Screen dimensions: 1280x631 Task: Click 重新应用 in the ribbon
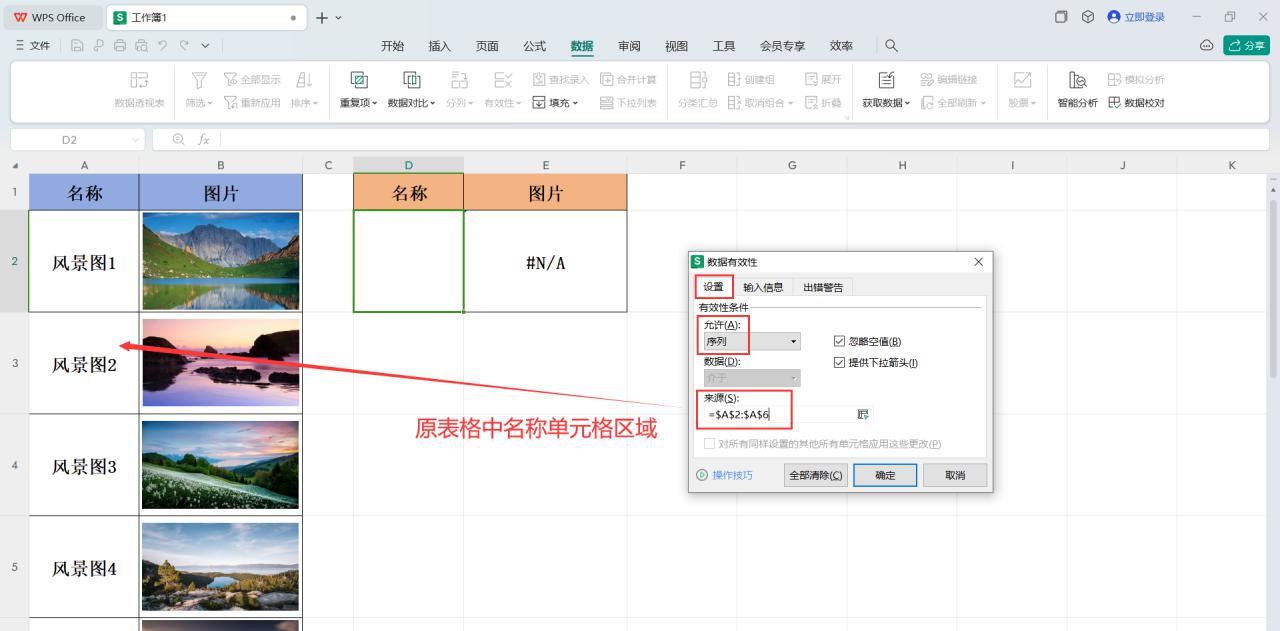point(252,102)
